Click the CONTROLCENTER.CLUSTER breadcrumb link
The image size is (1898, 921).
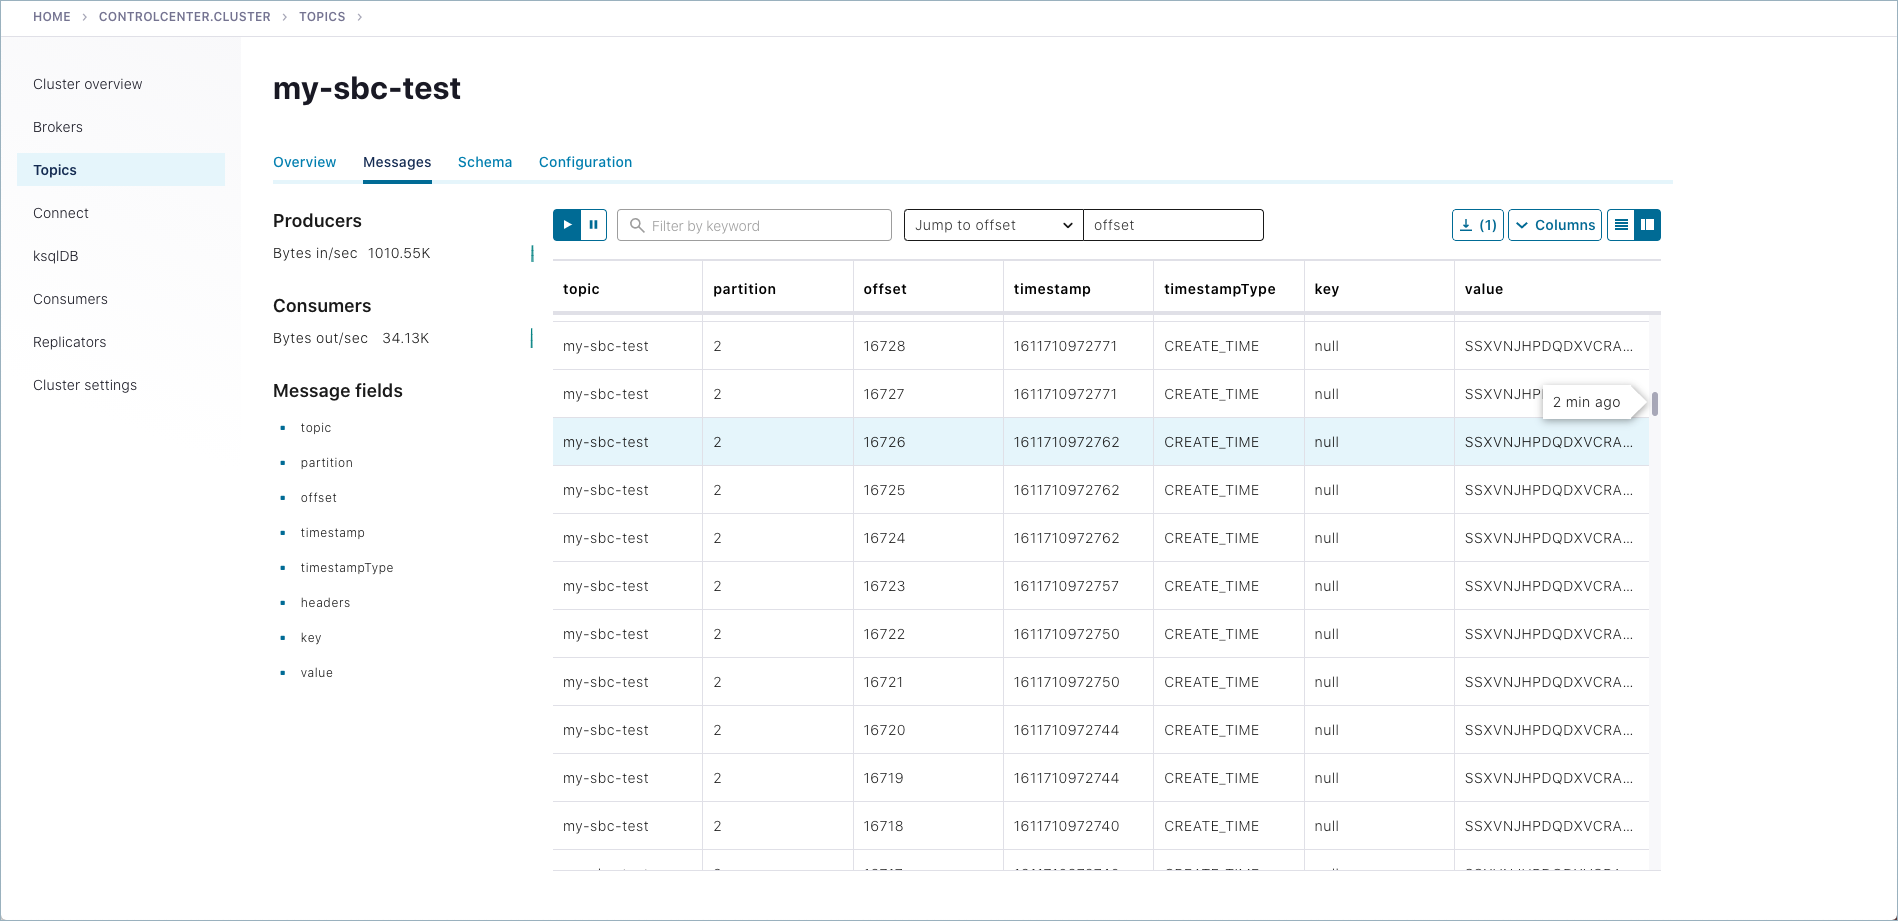[x=184, y=17]
